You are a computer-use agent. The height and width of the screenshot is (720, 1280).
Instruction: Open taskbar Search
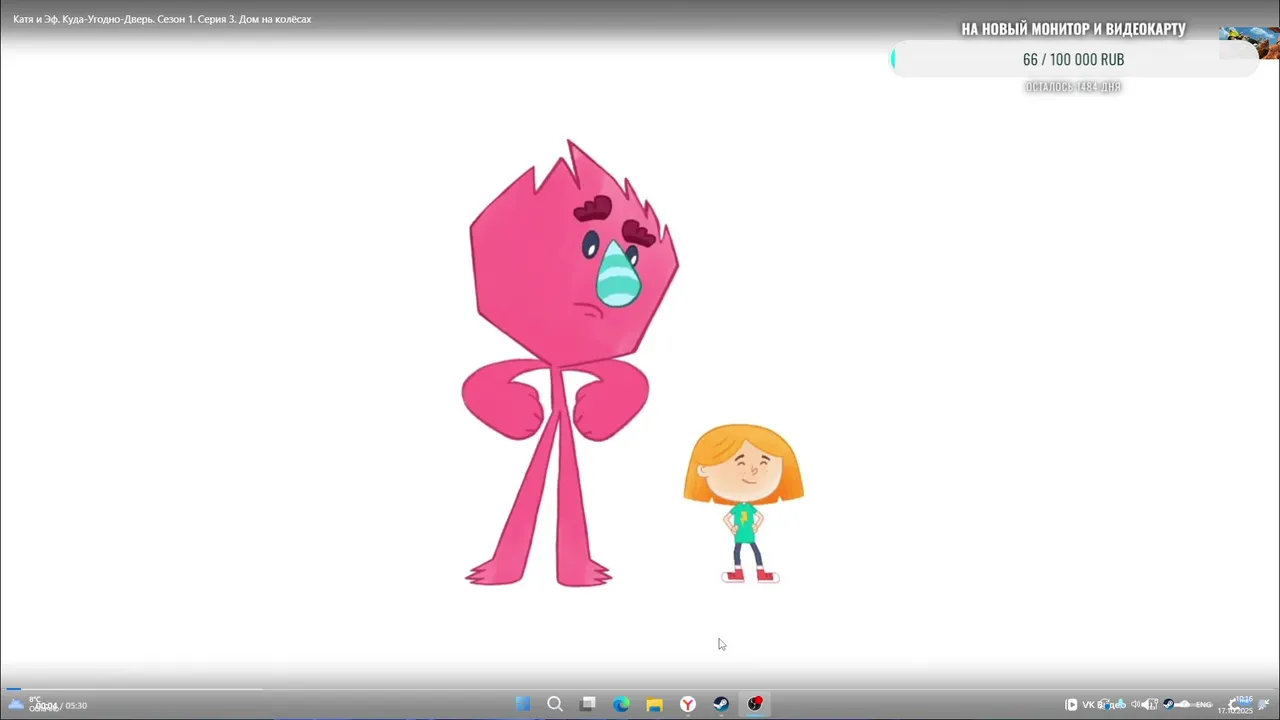[555, 704]
